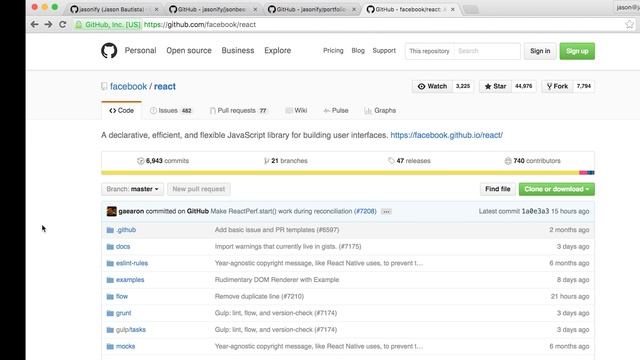
Task: Switch to the Code tab
Action: (x=122, y=111)
